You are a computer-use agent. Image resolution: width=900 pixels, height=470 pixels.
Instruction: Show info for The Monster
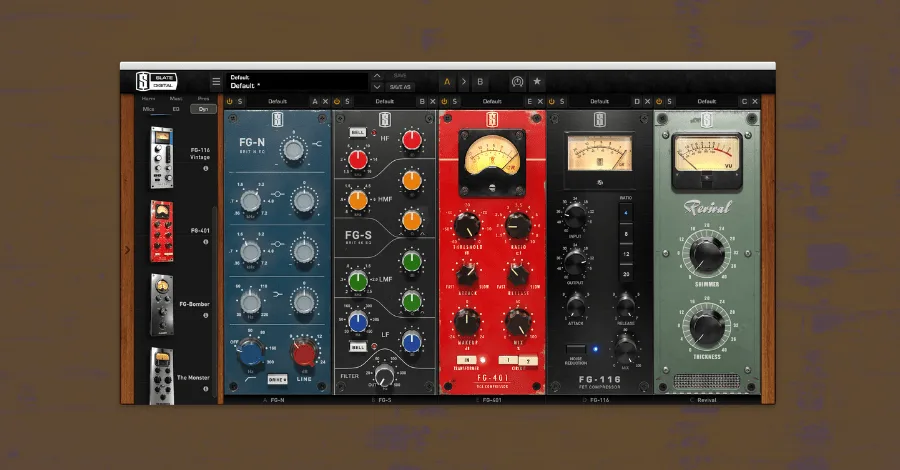coord(205,389)
